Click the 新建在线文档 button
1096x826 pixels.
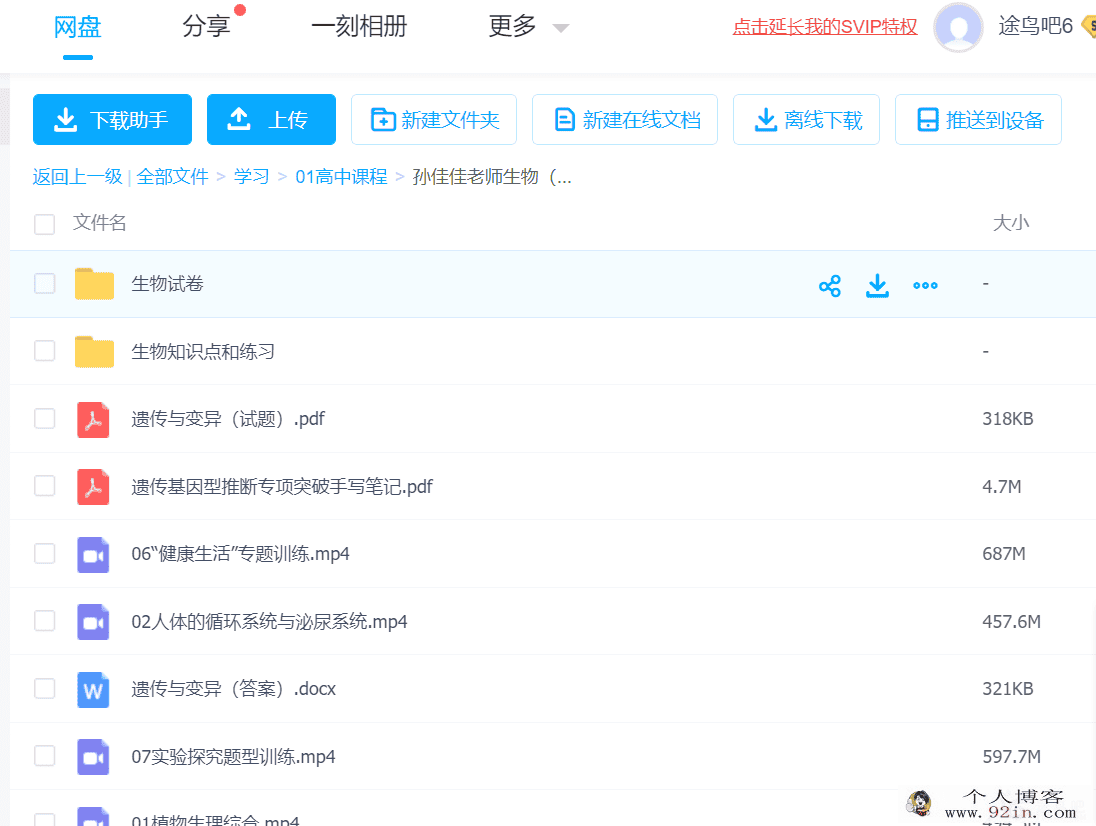(x=625, y=119)
